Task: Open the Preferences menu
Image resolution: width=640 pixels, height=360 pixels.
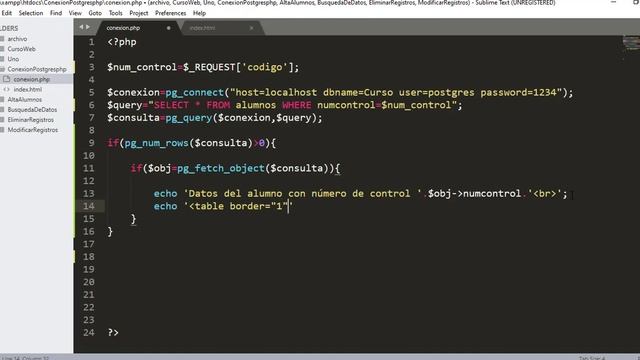Action: pos(170,13)
